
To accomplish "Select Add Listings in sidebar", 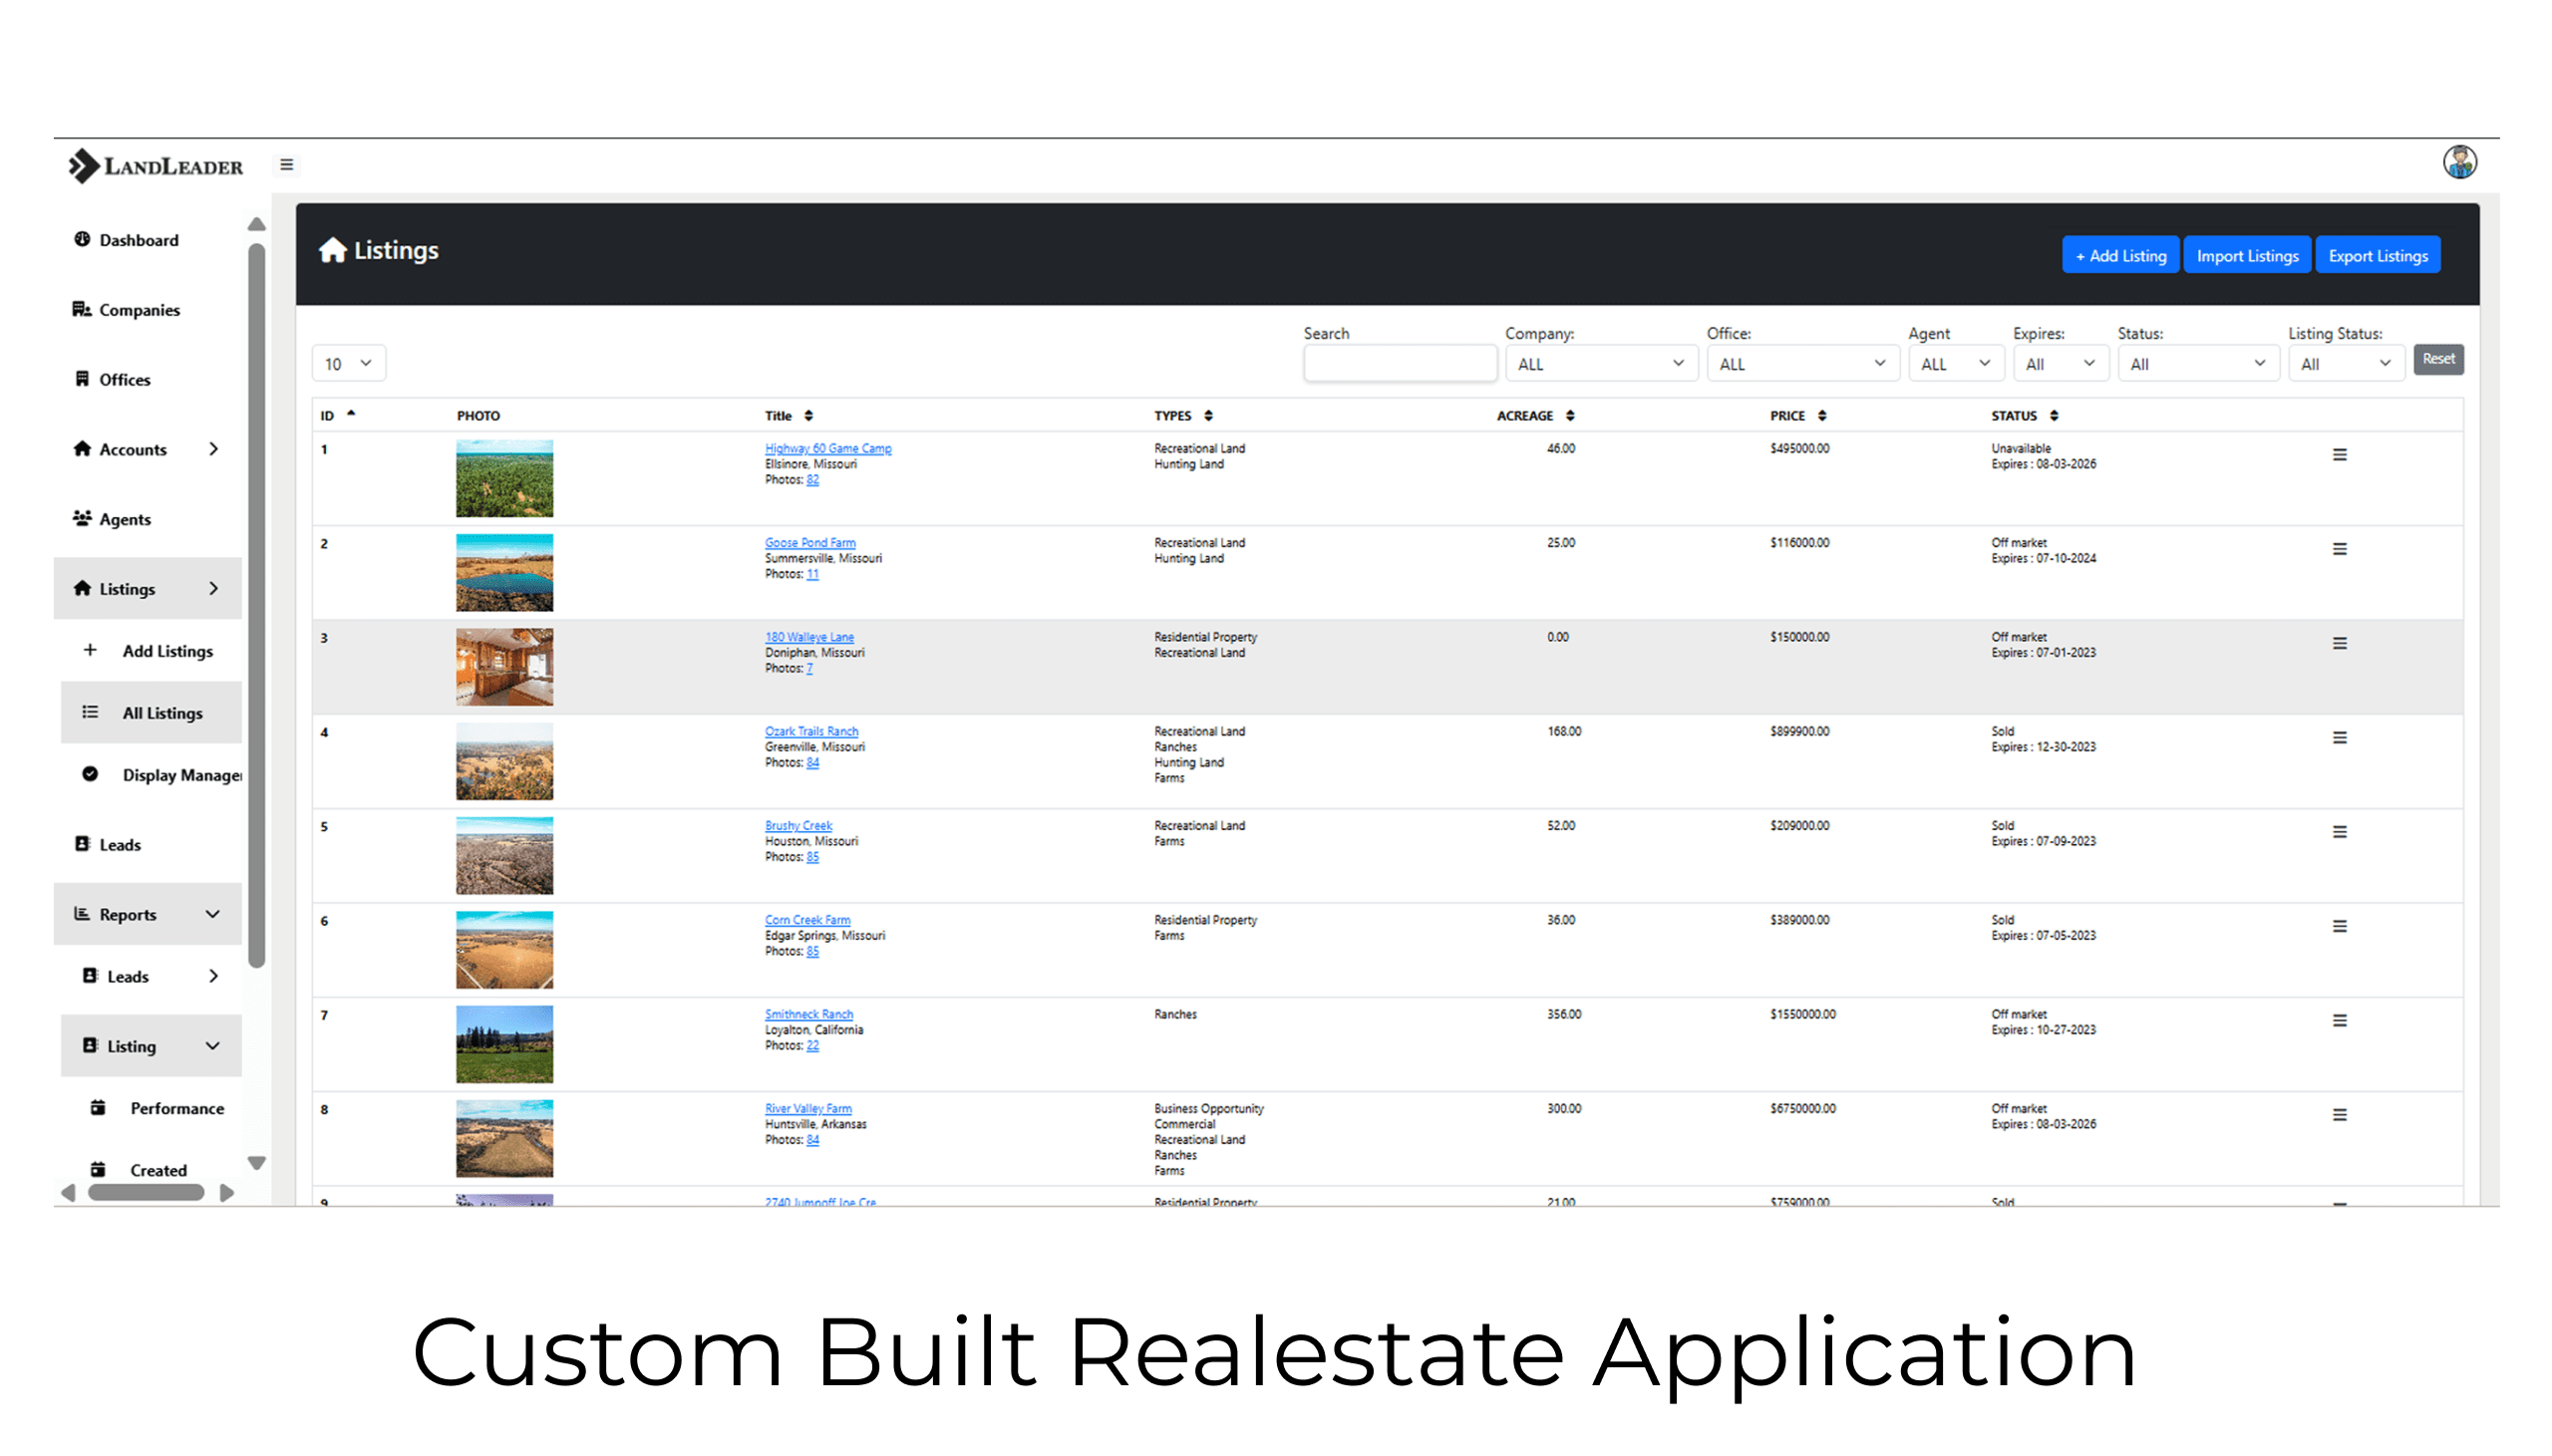I will [167, 651].
